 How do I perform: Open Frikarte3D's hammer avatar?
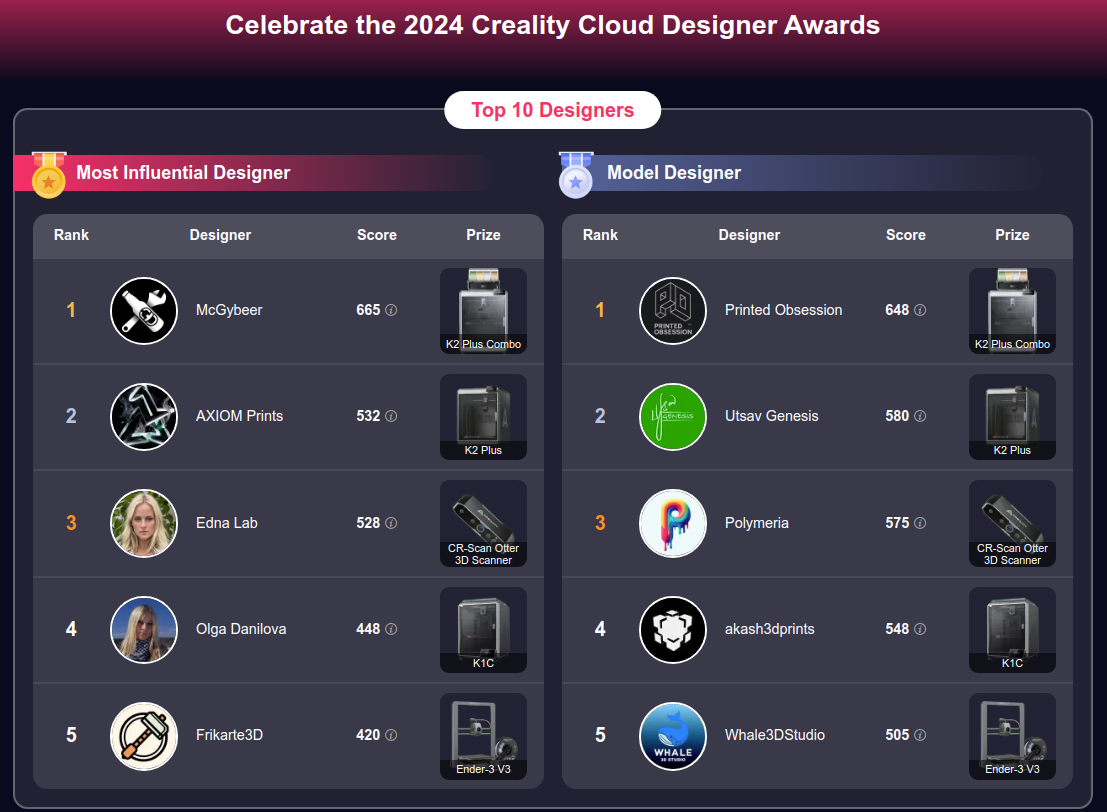[x=144, y=736]
